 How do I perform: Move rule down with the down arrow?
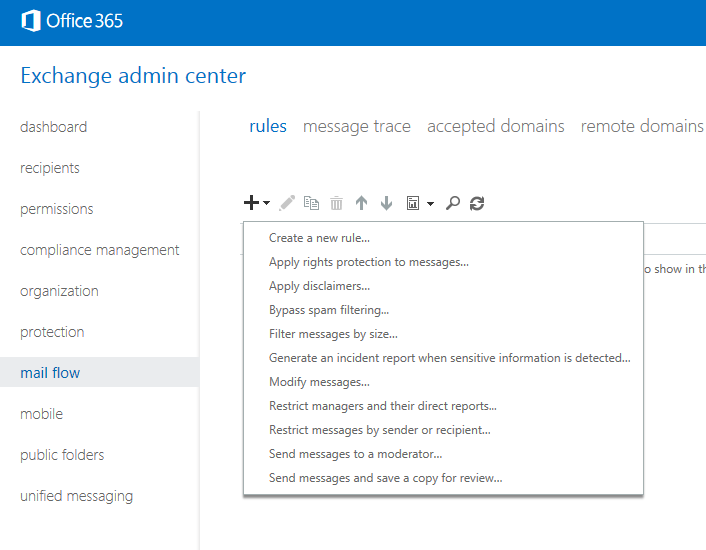(x=386, y=203)
